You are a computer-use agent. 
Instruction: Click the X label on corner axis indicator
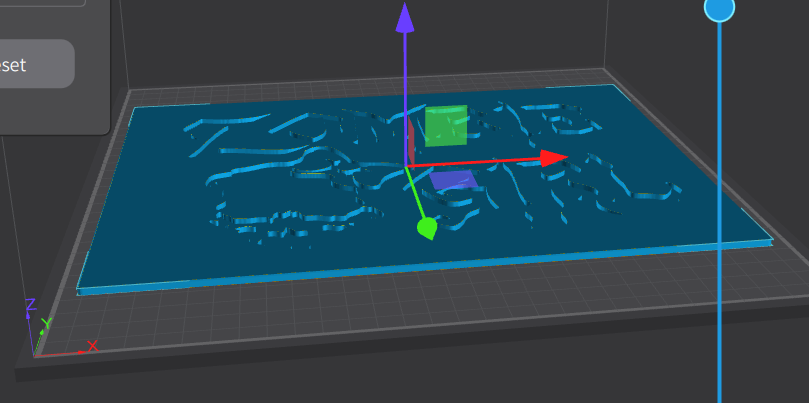pos(93,346)
